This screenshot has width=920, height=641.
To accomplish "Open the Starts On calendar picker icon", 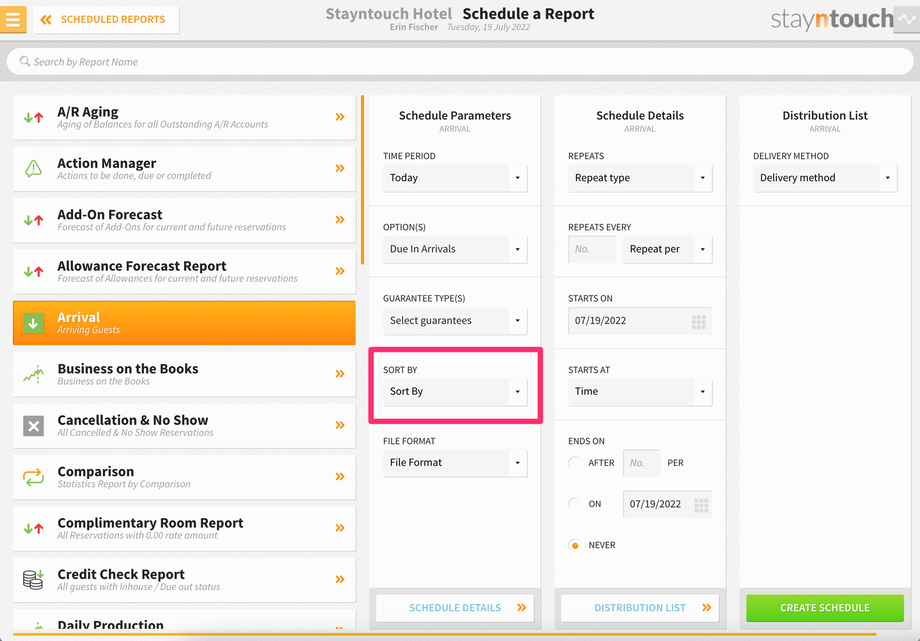I will point(698,321).
